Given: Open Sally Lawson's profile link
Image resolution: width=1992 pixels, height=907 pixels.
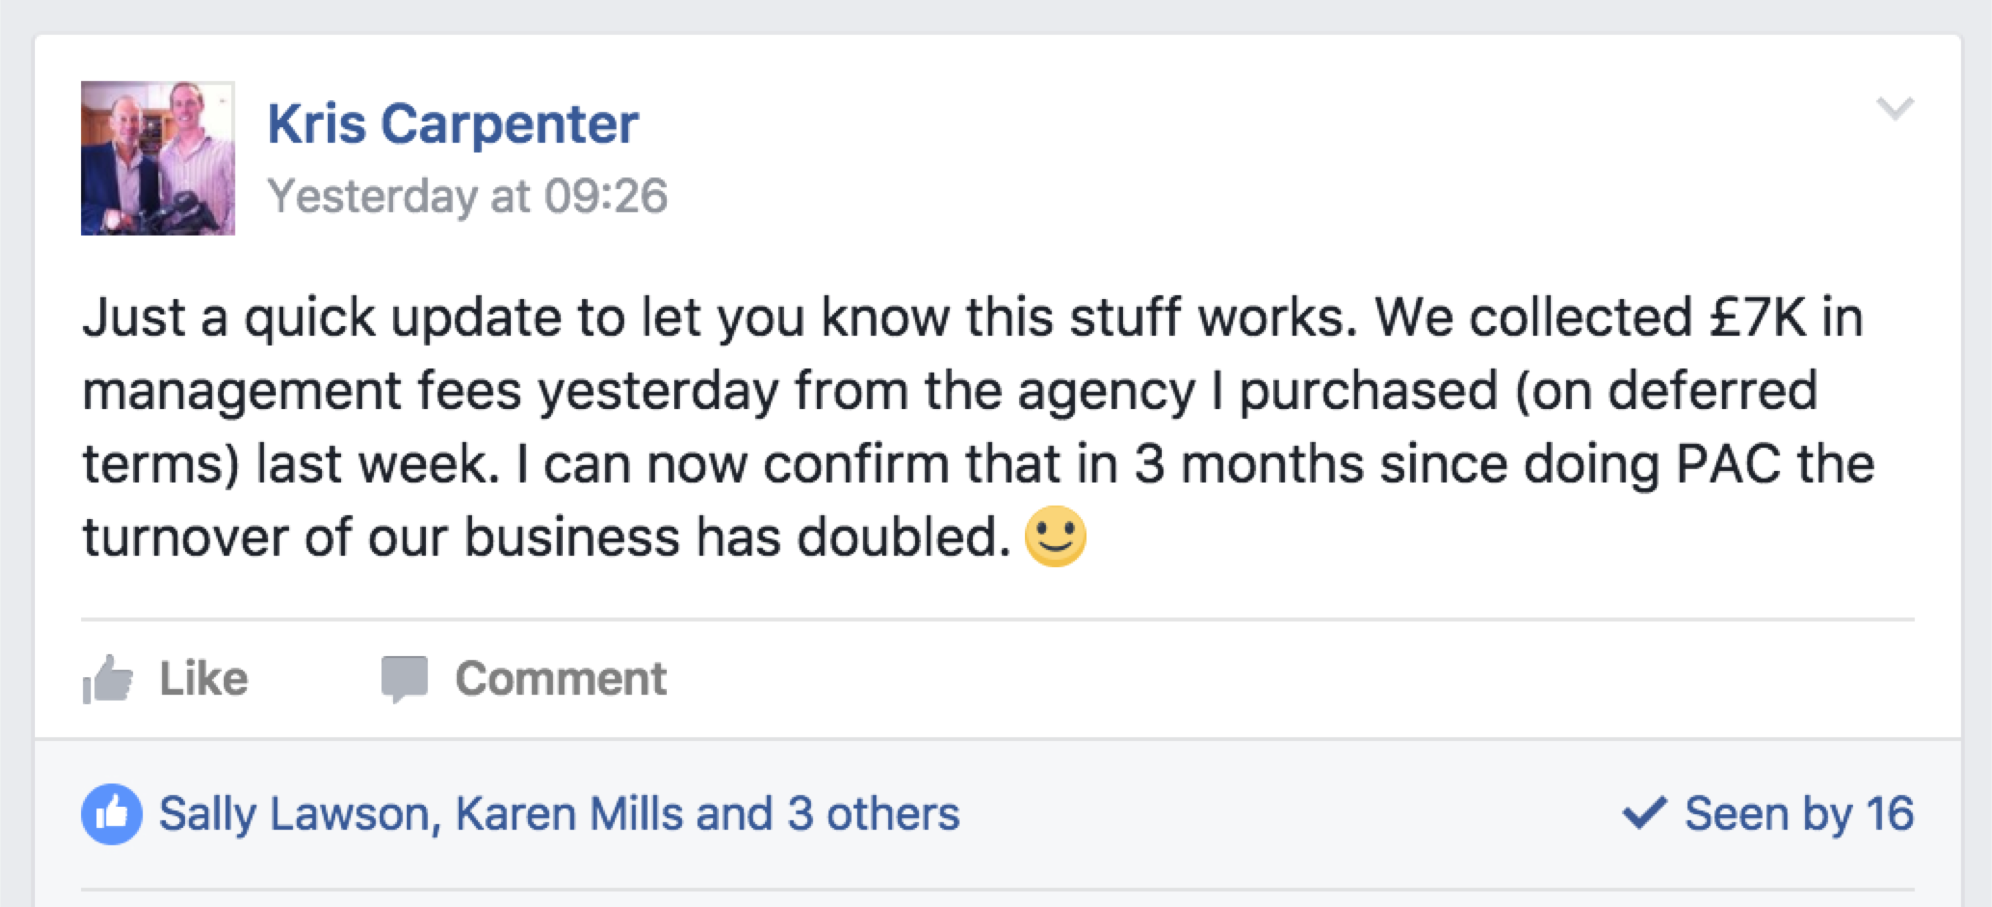Looking at the screenshot, I should (x=295, y=814).
